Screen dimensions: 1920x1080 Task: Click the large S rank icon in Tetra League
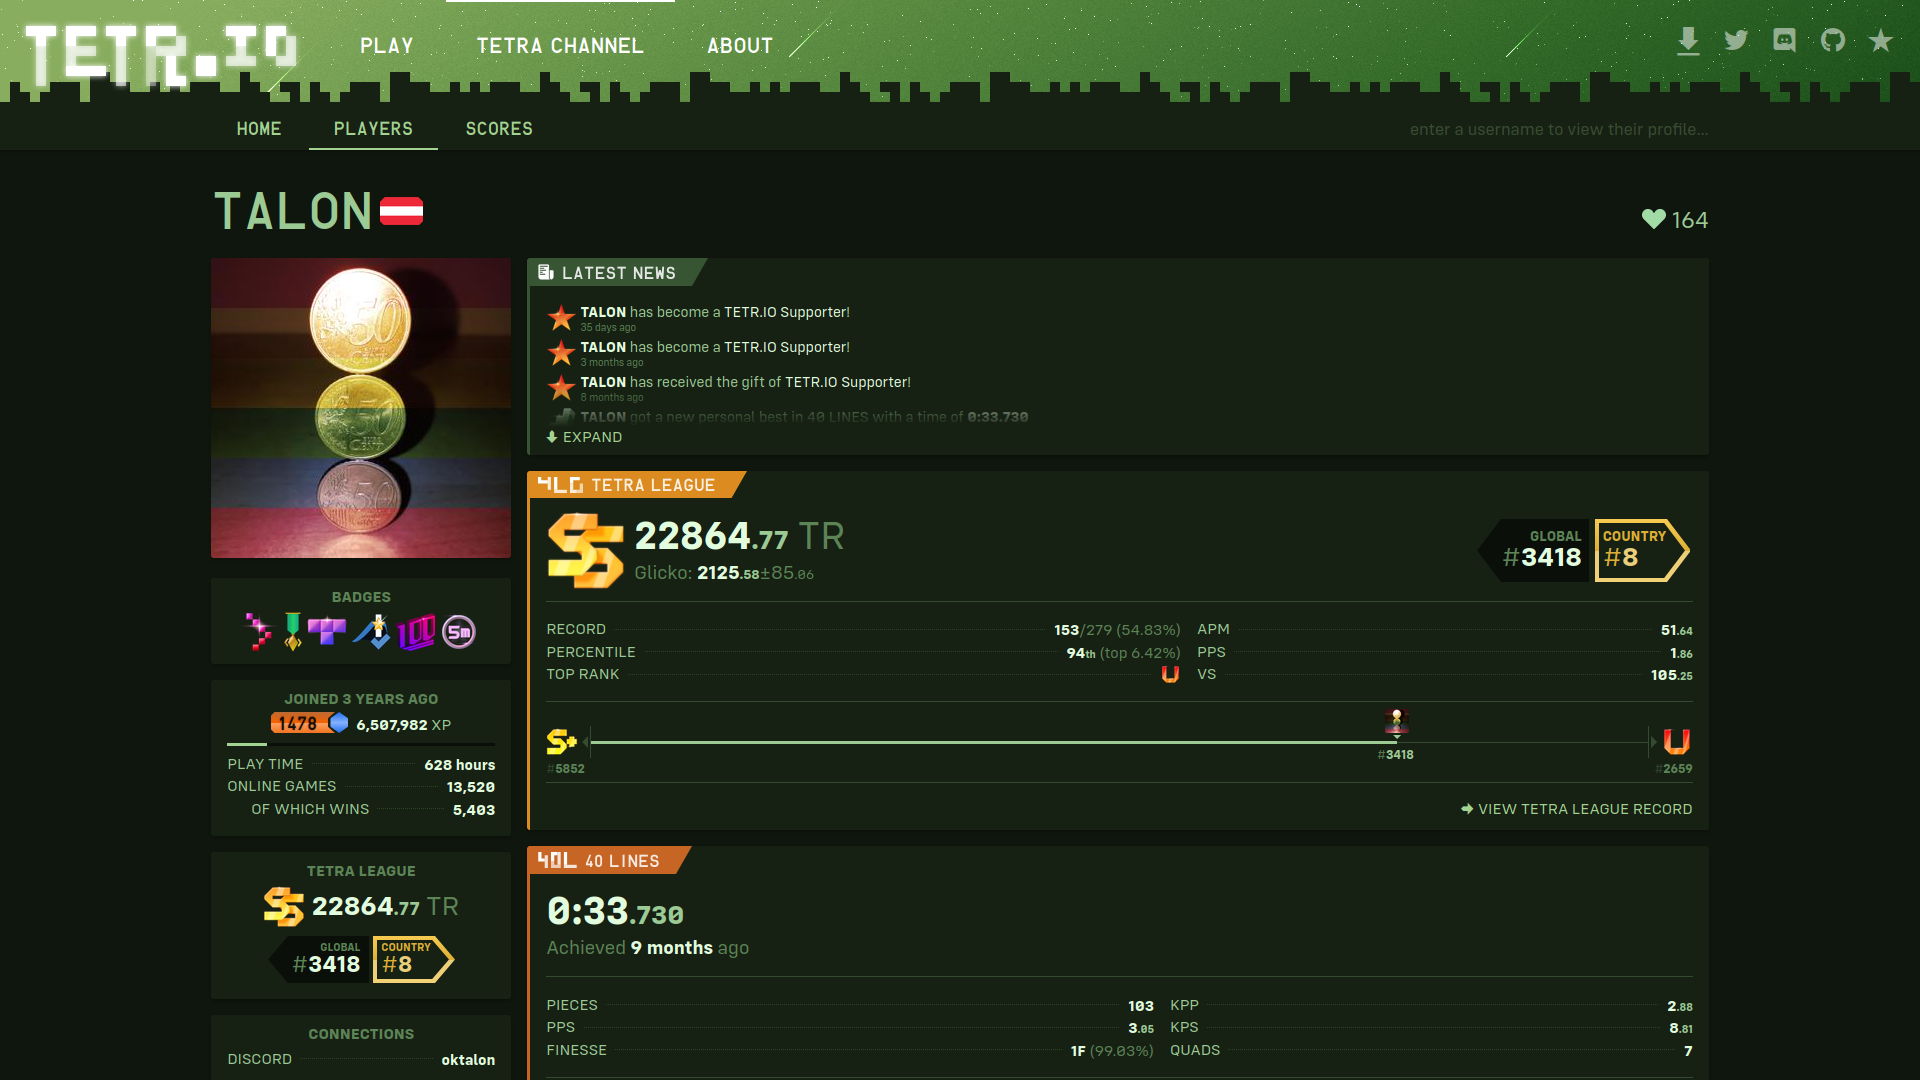(586, 550)
